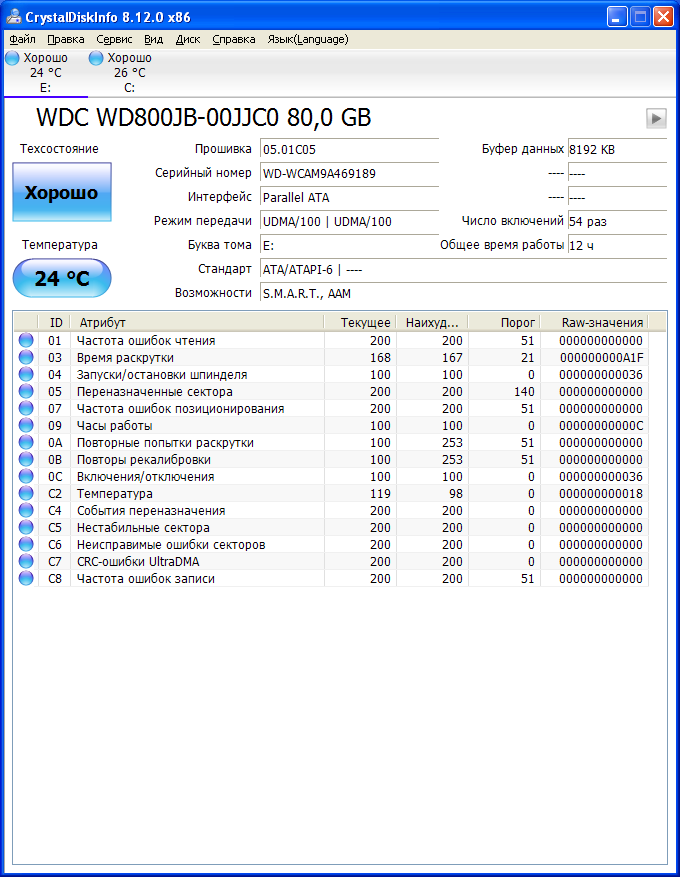This screenshot has width=680, height=877.
Task: Minimize the CrystalDiskInfo window
Action: point(617,17)
